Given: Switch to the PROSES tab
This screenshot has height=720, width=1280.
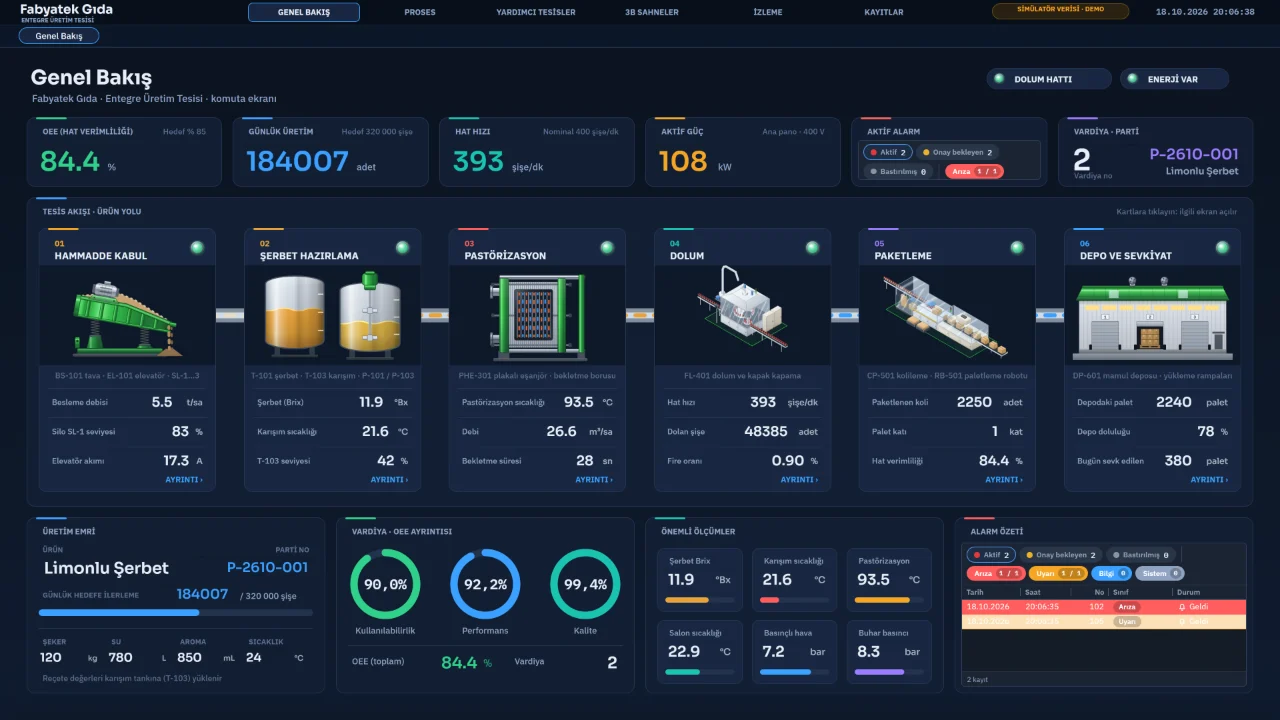Looking at the screenshot, I should click(420, 12).
